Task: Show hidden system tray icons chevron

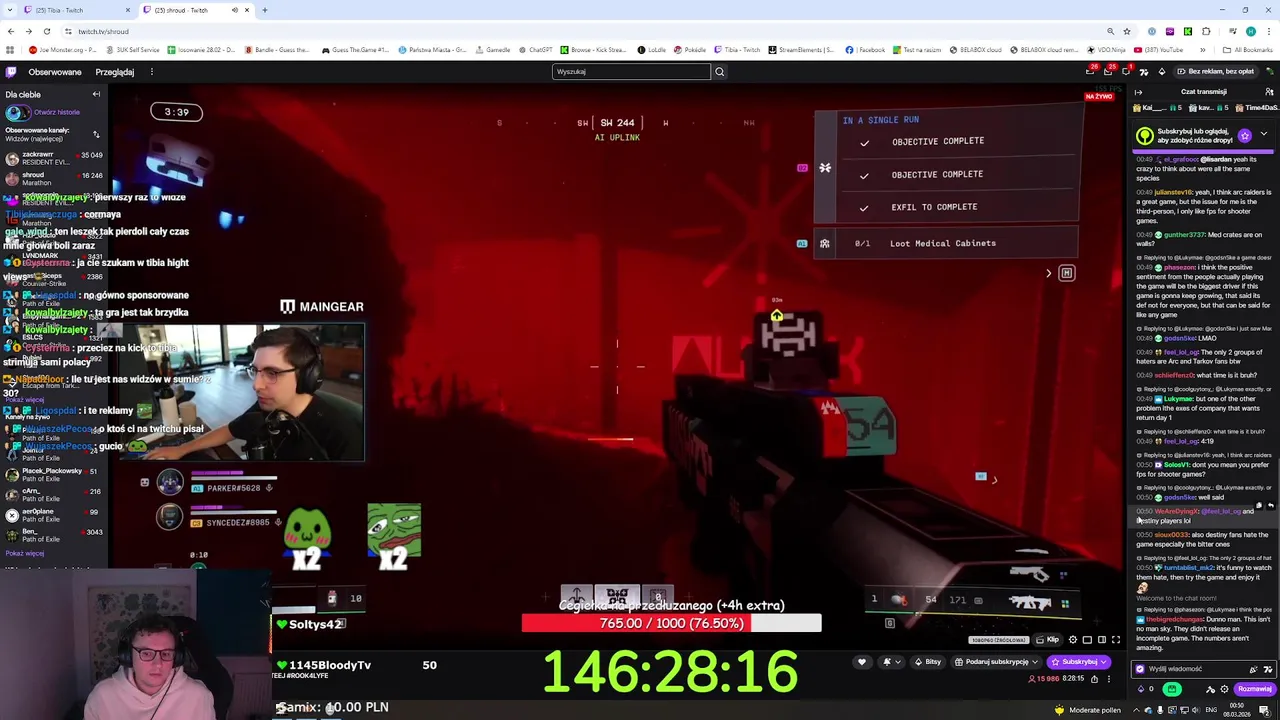Action: point(1137,711)
